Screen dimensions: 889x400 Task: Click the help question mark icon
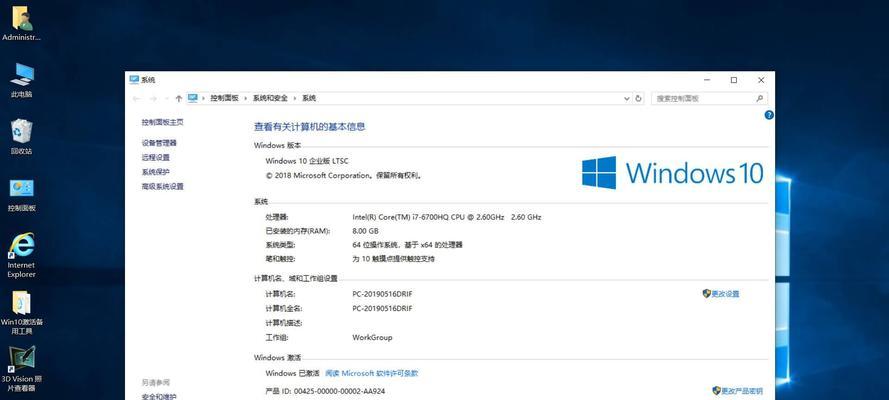(769, 115)
